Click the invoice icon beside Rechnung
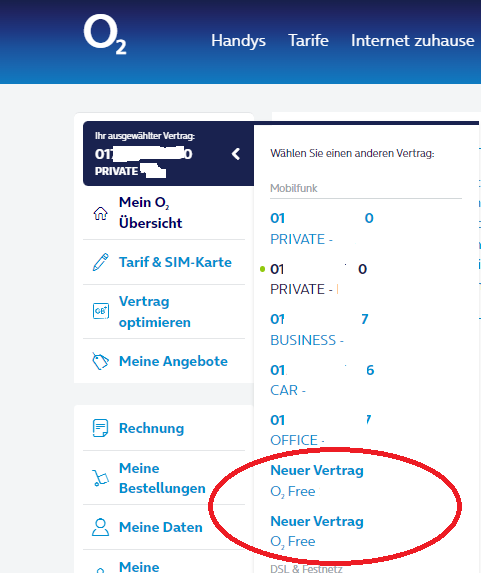481x573 pixels. click(x=100, y=428)
